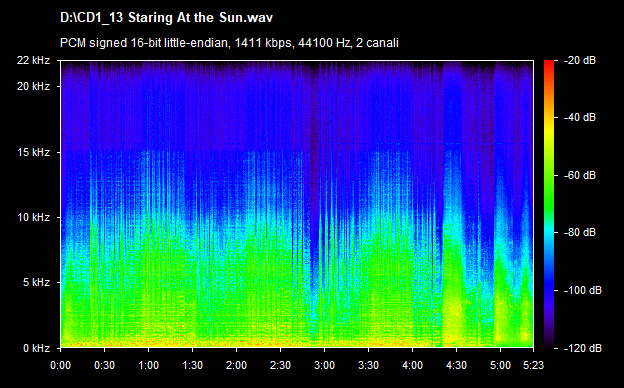Click the 5 kHz frequency axis label

coord(36,283)
